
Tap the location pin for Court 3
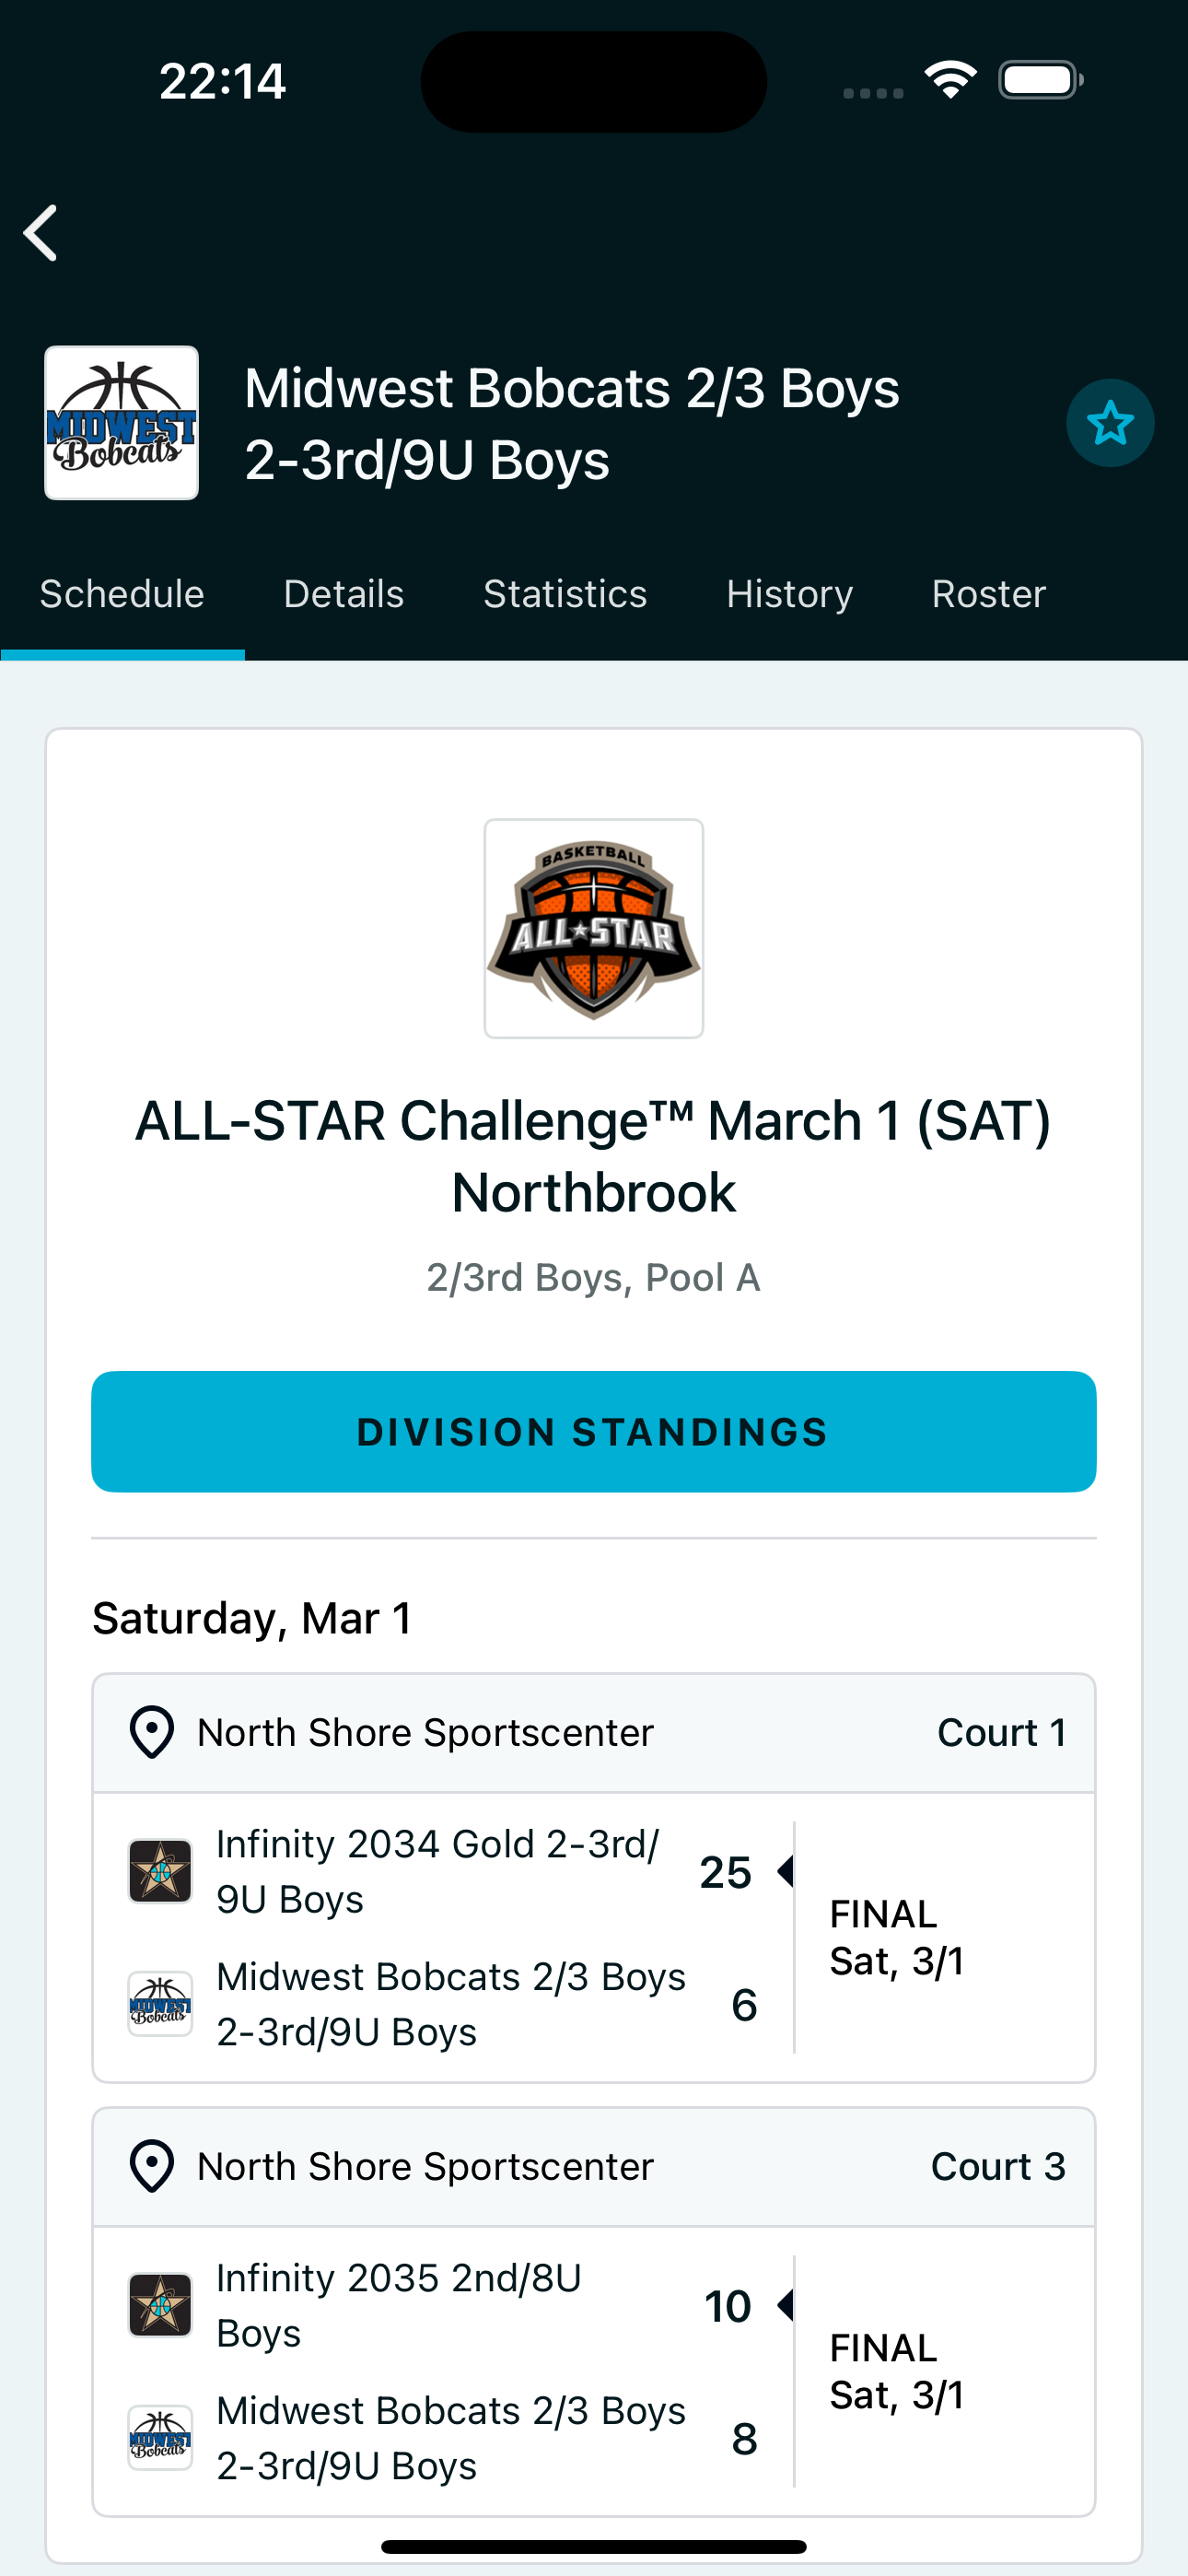point(152,2166)
